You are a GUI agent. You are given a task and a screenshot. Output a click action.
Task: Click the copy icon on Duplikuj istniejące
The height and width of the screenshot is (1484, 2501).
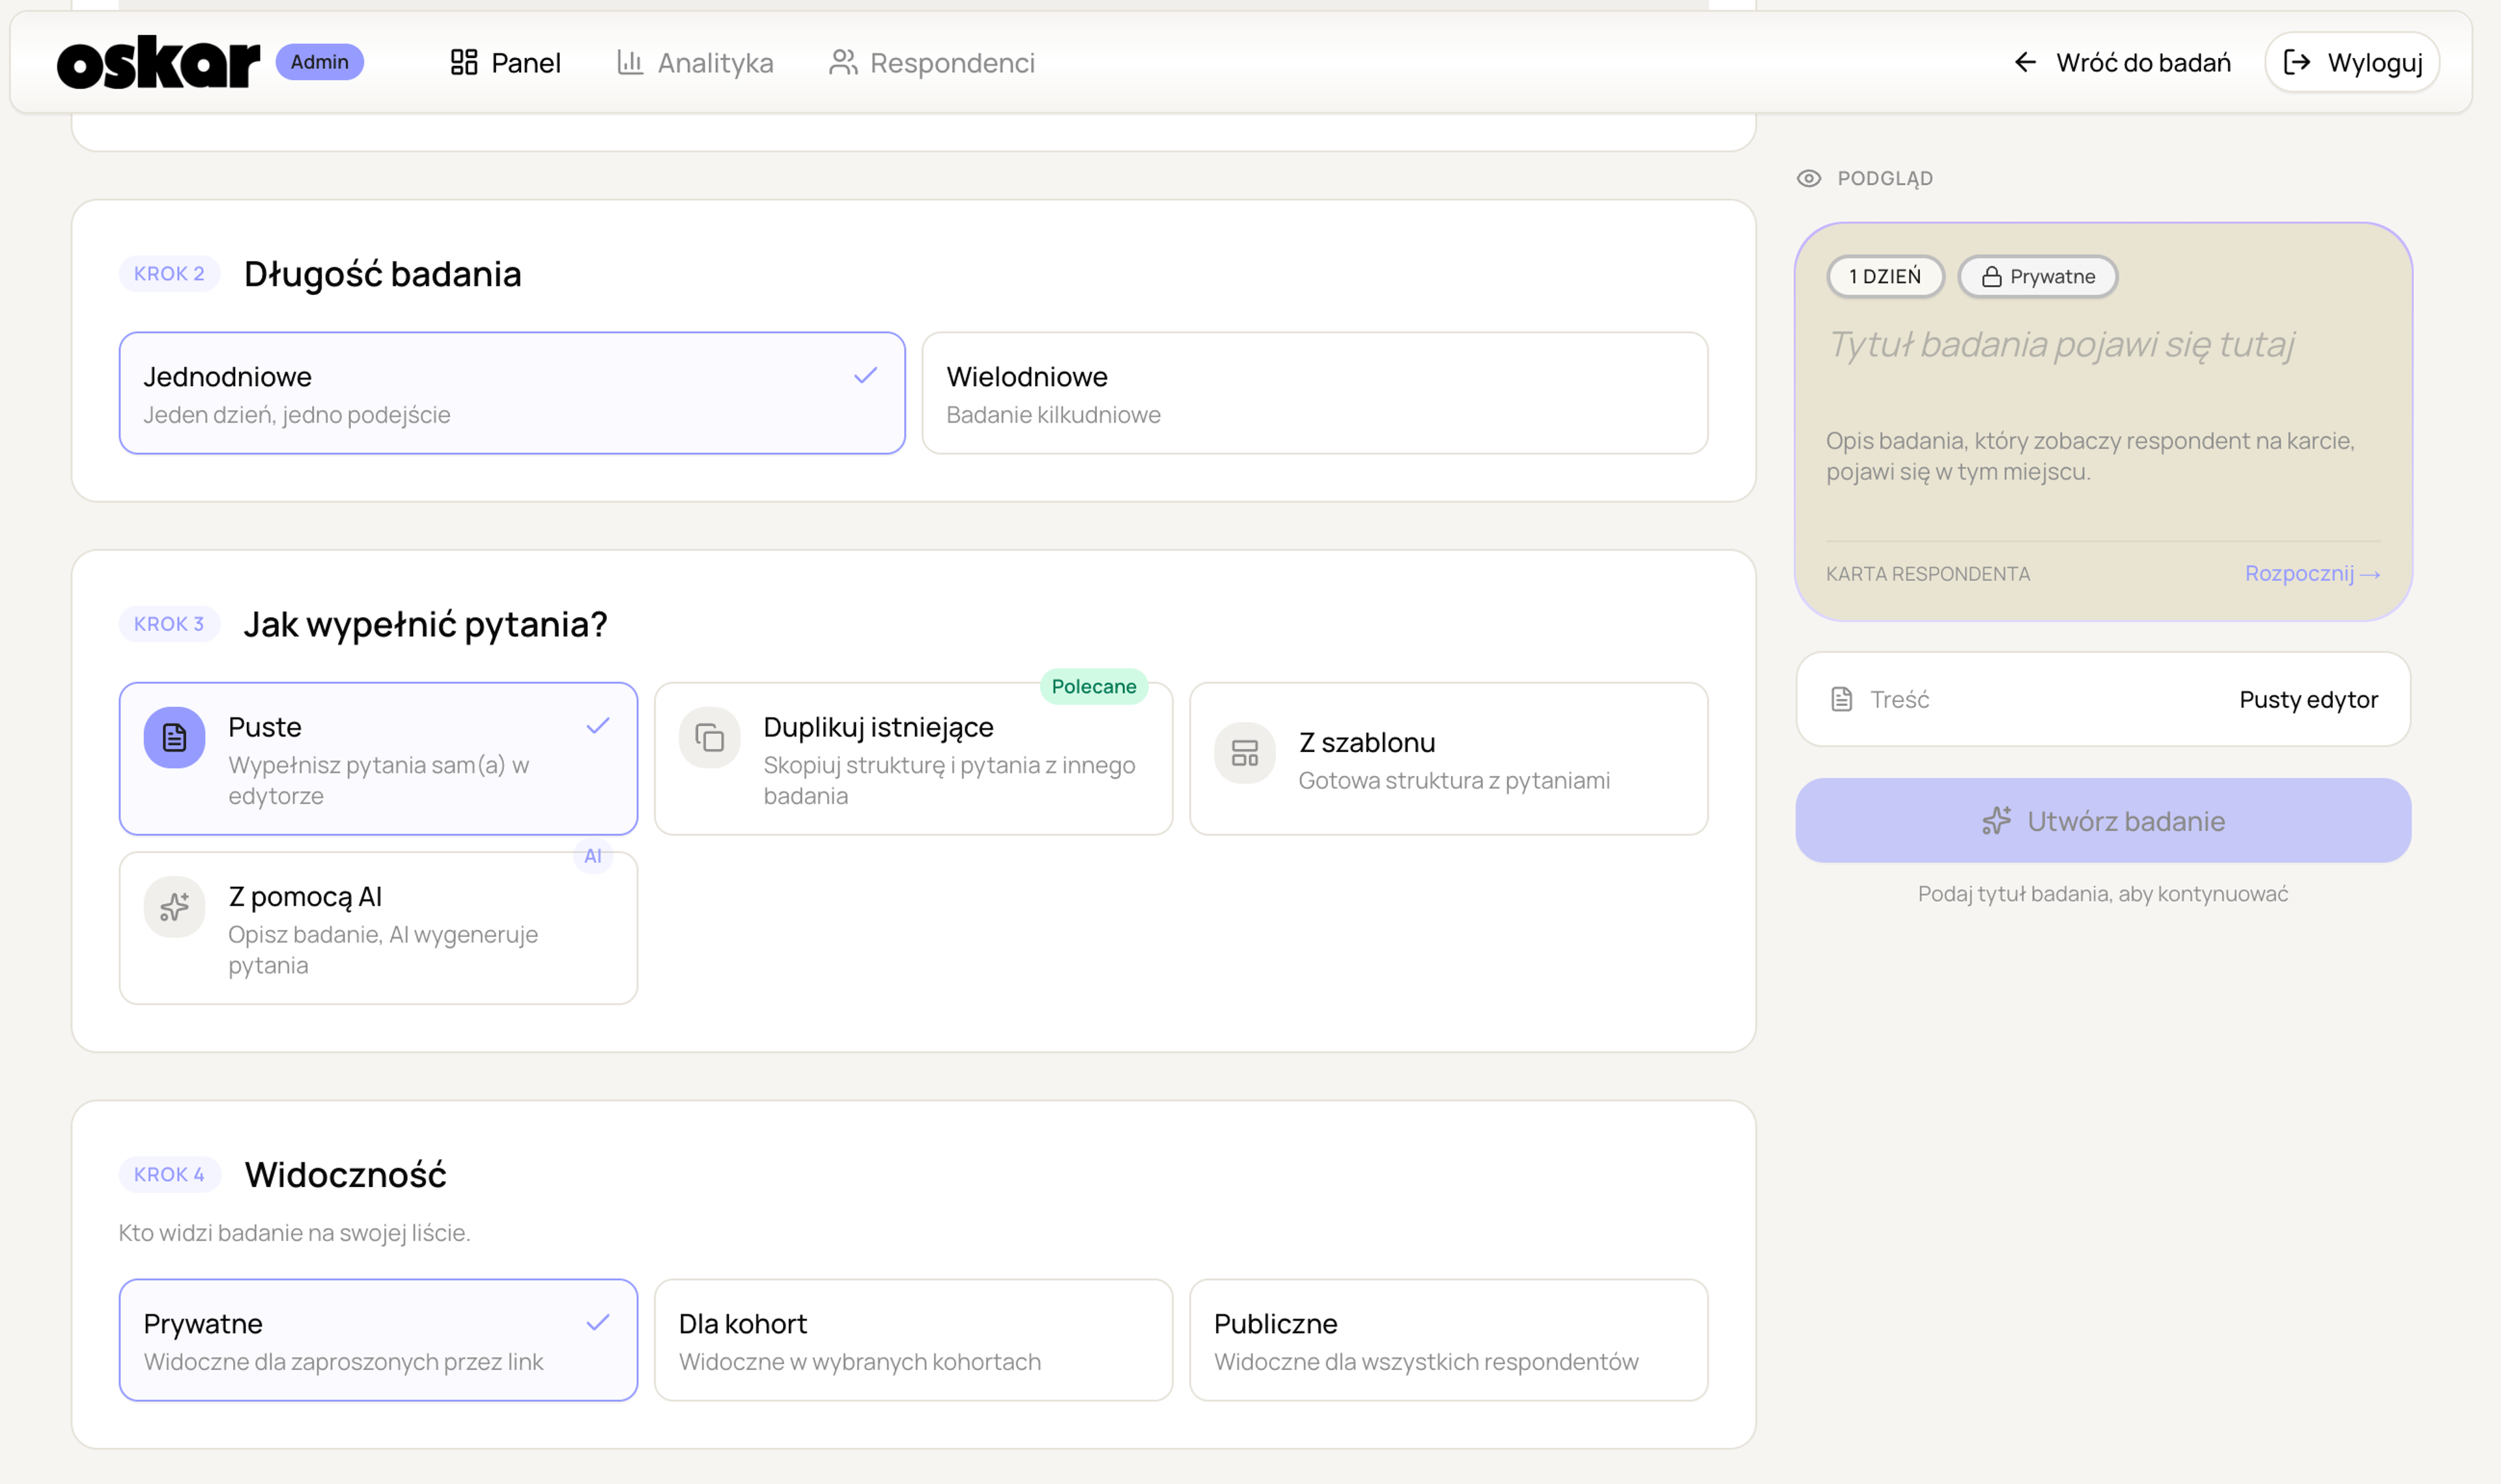click(709, 738)
